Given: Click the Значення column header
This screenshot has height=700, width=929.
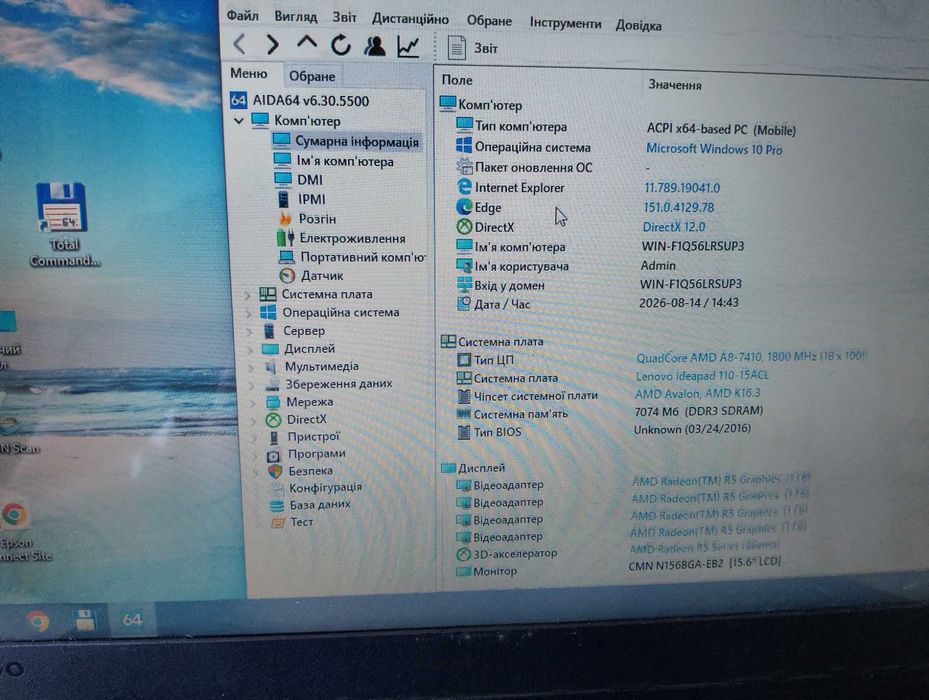Looking at the screenshot, I should [675, 85].
